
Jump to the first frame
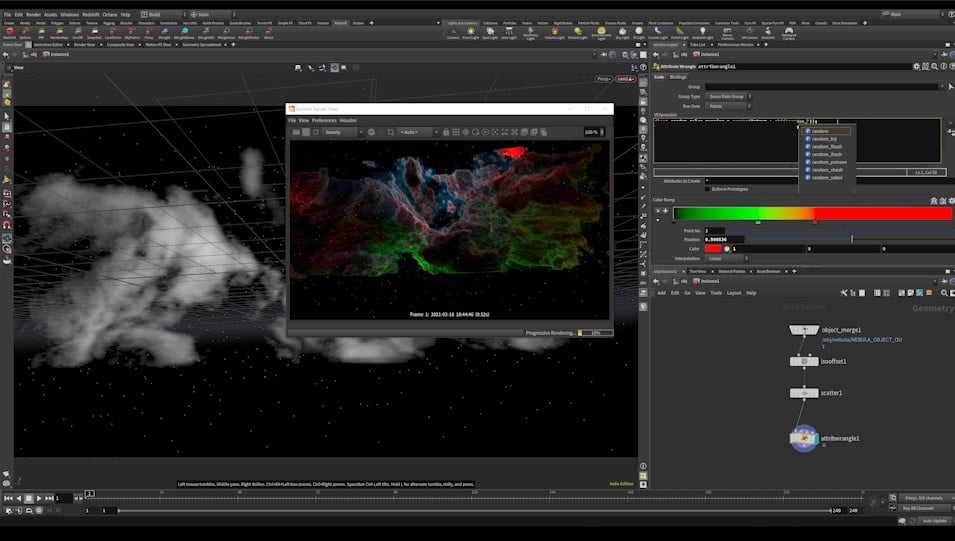(x=8, y=498)
